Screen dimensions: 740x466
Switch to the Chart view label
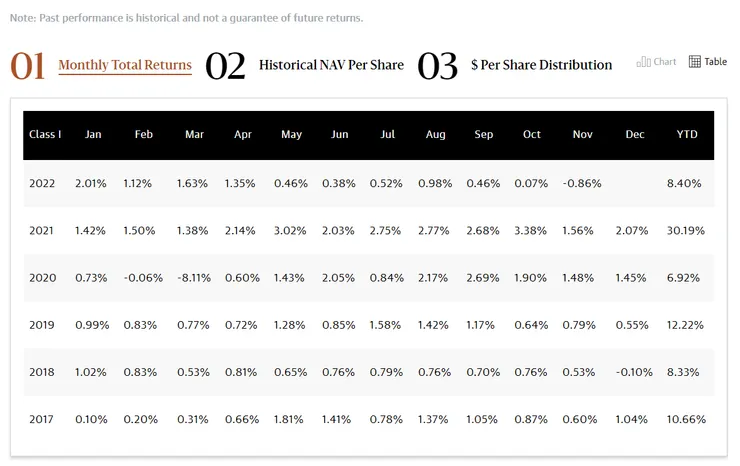coord(665,62)
